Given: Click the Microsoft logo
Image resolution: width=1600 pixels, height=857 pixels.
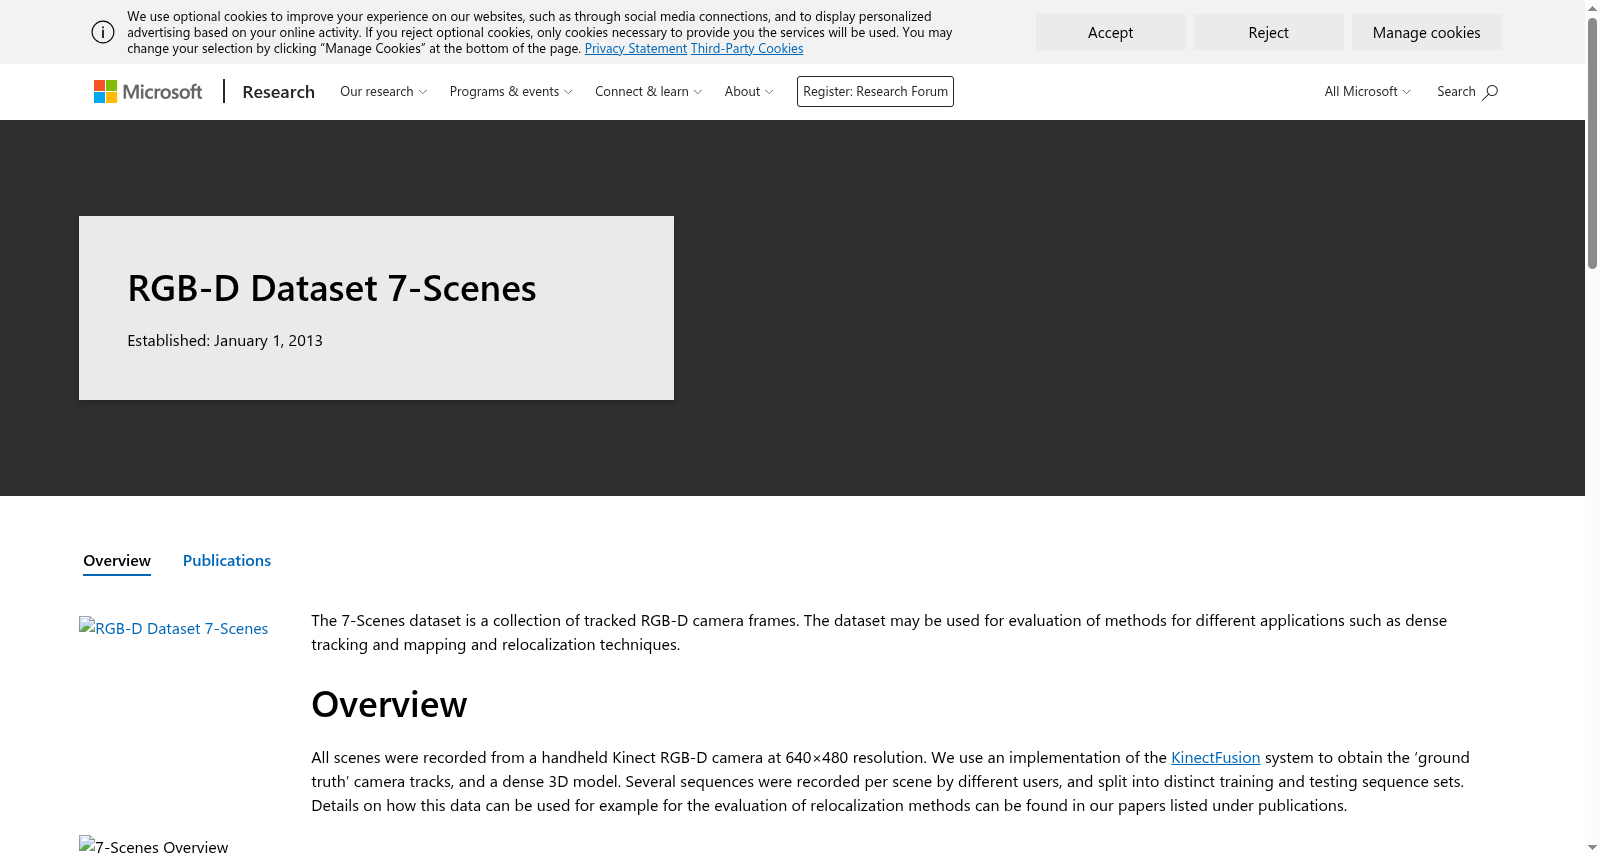Looking at the screenshot, I should (x=148, y=92).
